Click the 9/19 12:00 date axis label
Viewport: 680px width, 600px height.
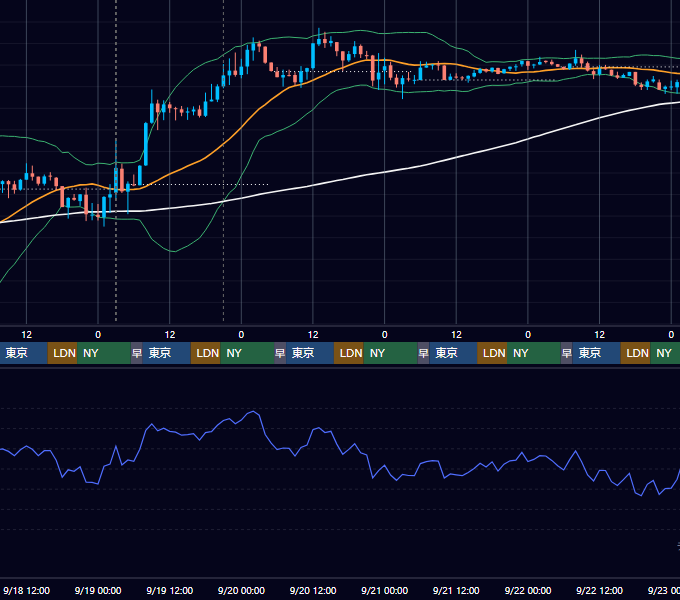[170, 590]
